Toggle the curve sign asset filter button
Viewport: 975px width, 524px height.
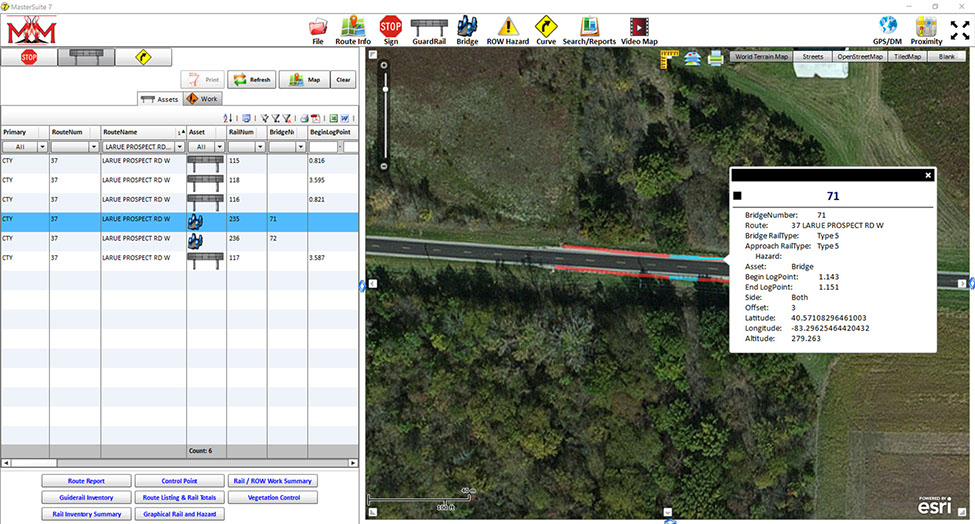[x=144, y=57]
